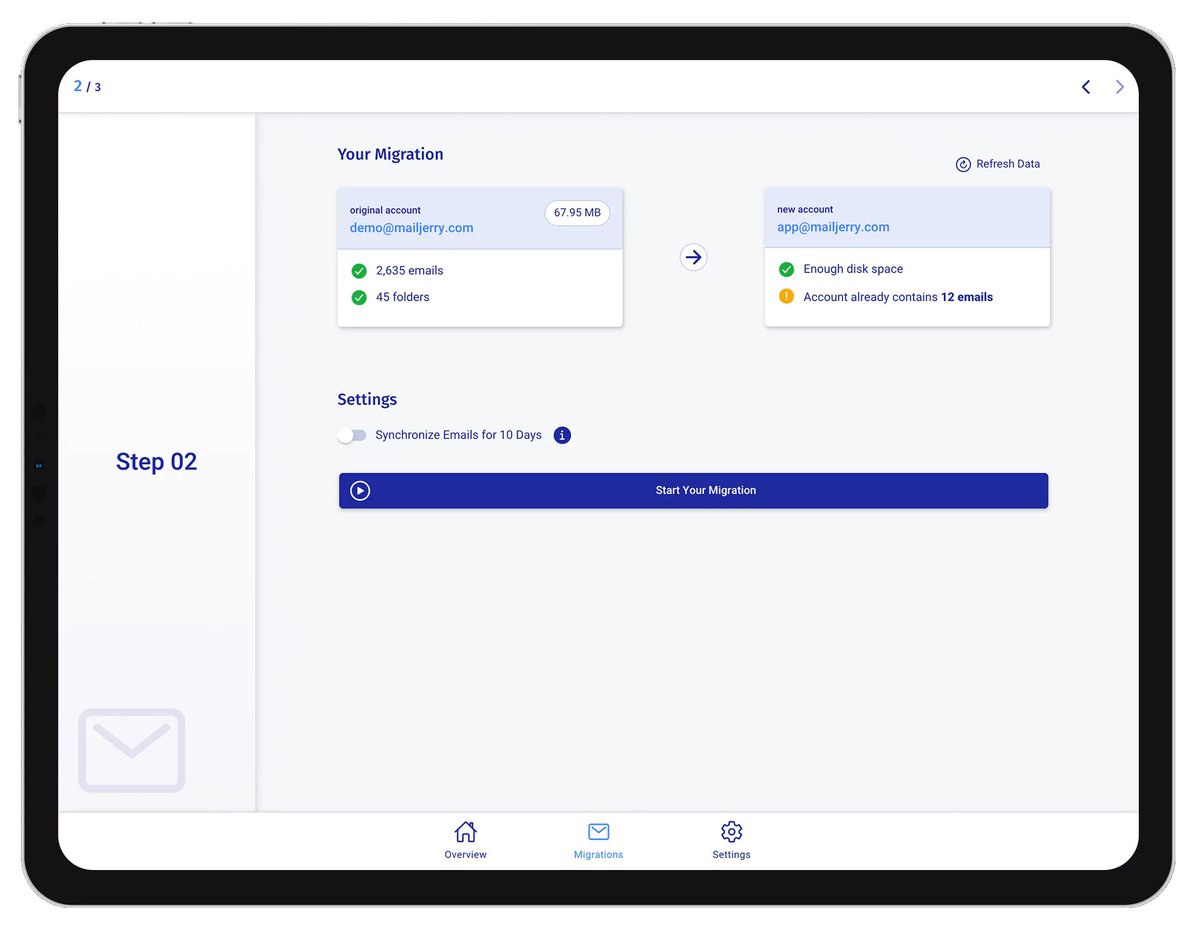Select the Overview home icon

click(465, 831)
